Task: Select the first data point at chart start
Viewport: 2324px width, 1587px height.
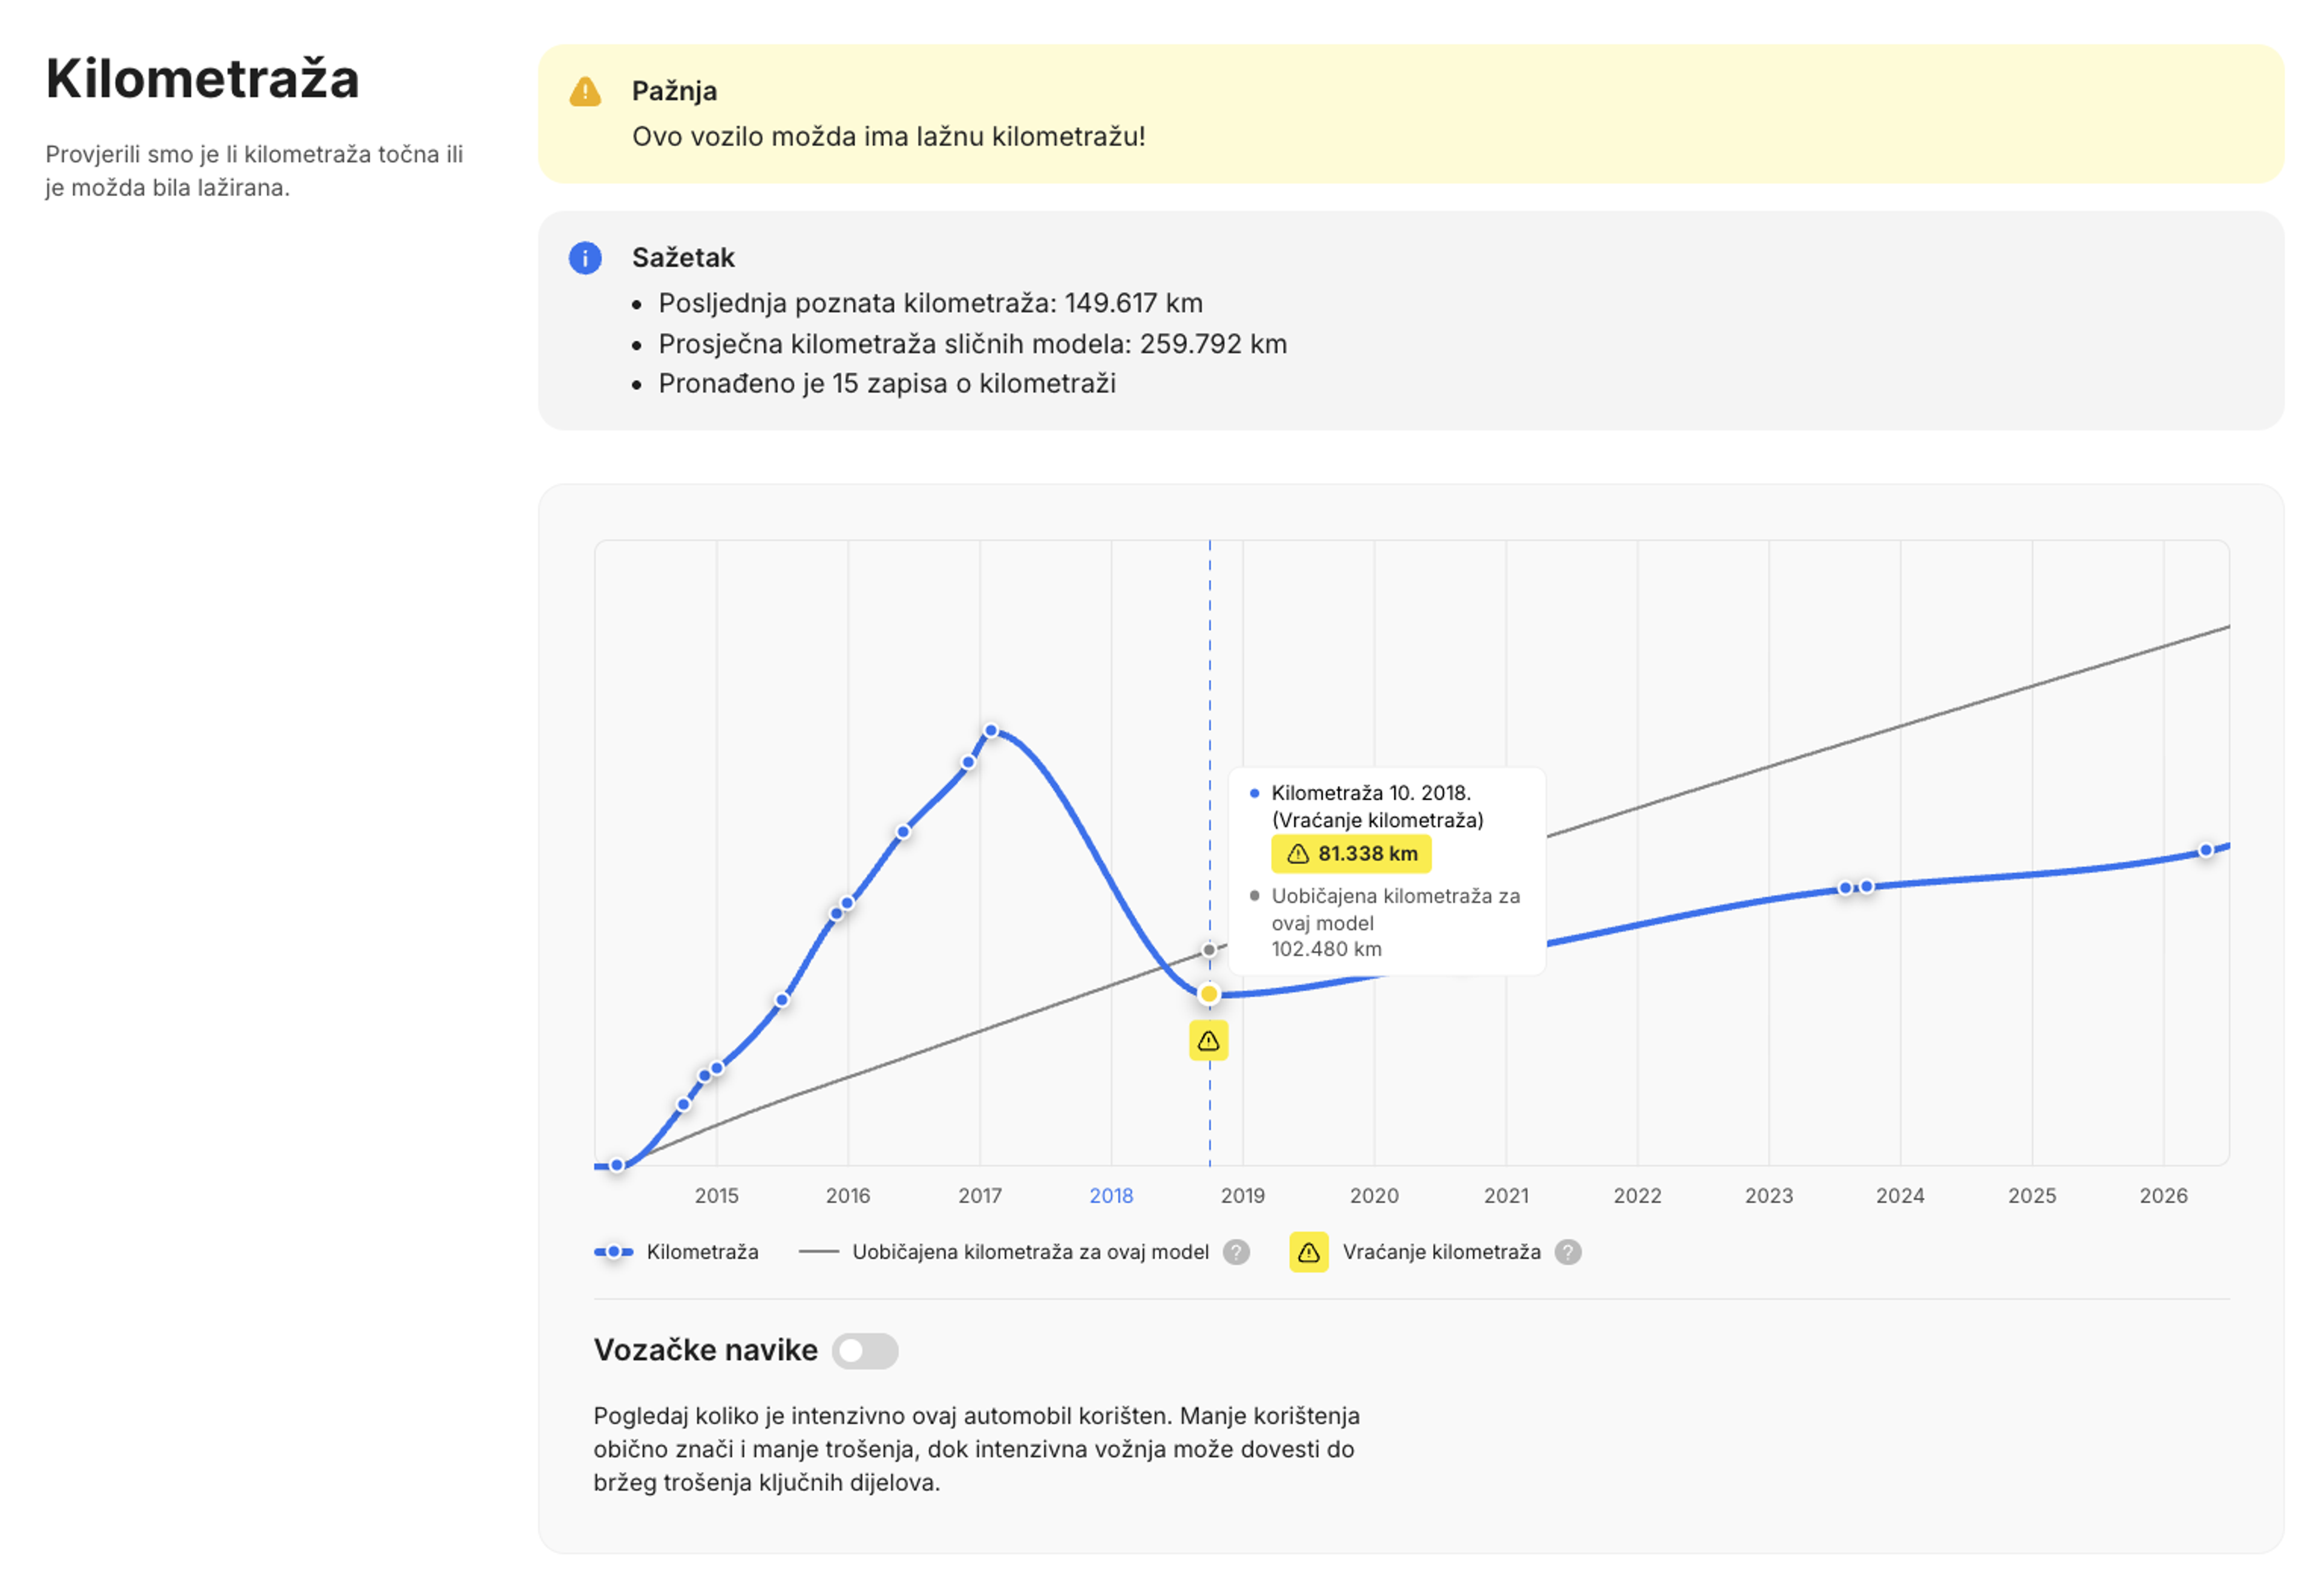Action: pyautogui.click(x=617, y=1165)
